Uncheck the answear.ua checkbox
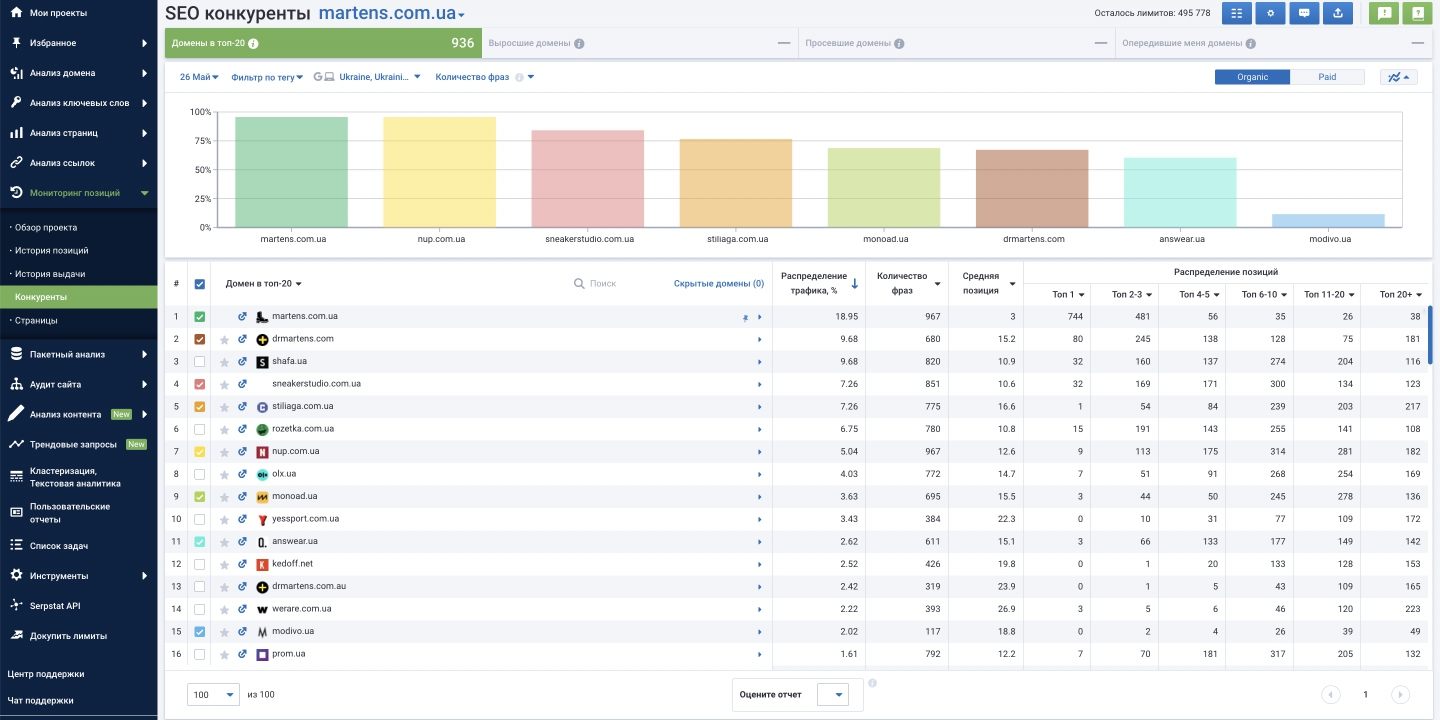 pos(200,542)
